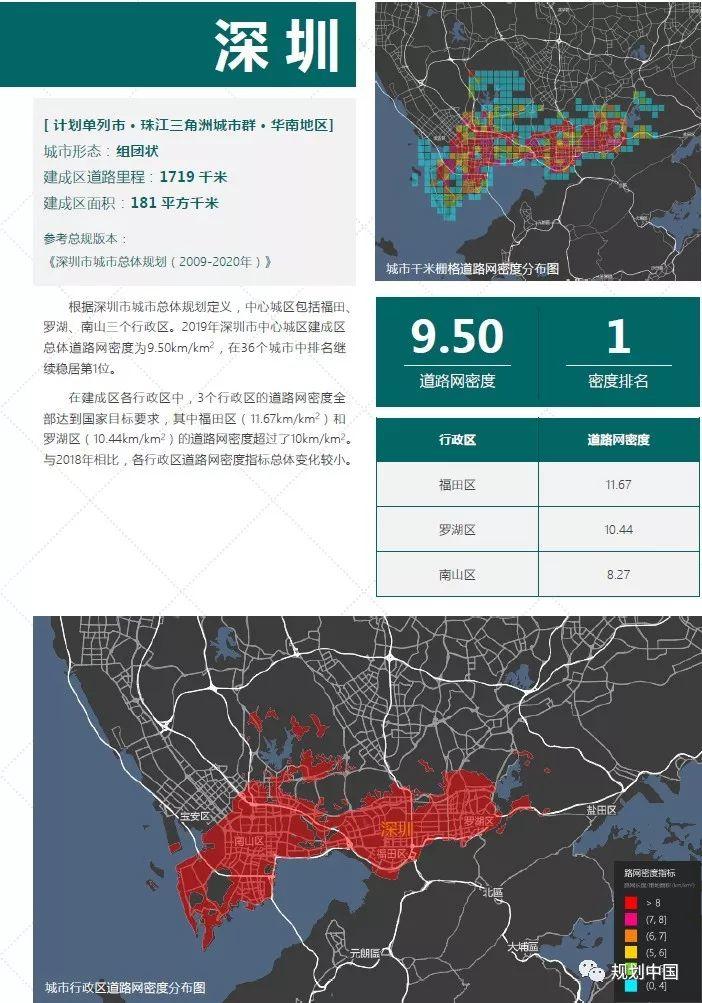Click the 大埔區 label on bottom map
The height and width of the screenshot is (1003, 702).
[523, 946]
